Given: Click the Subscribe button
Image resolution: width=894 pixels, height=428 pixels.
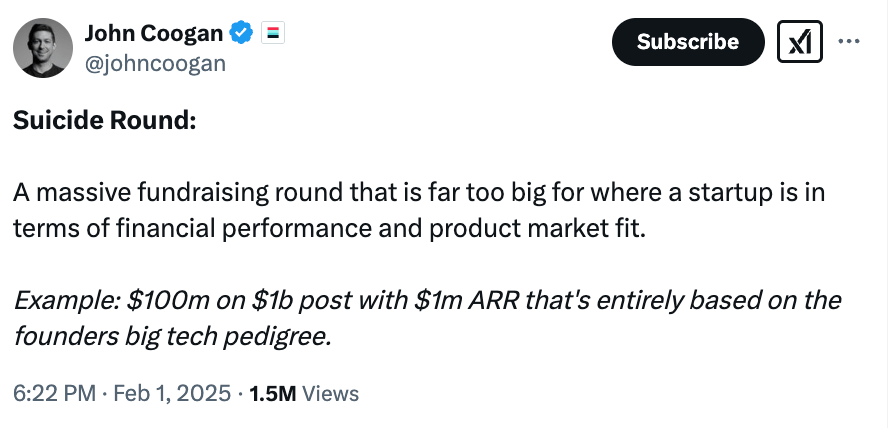Looking at the screenshot, I should (x=688, y=42).
